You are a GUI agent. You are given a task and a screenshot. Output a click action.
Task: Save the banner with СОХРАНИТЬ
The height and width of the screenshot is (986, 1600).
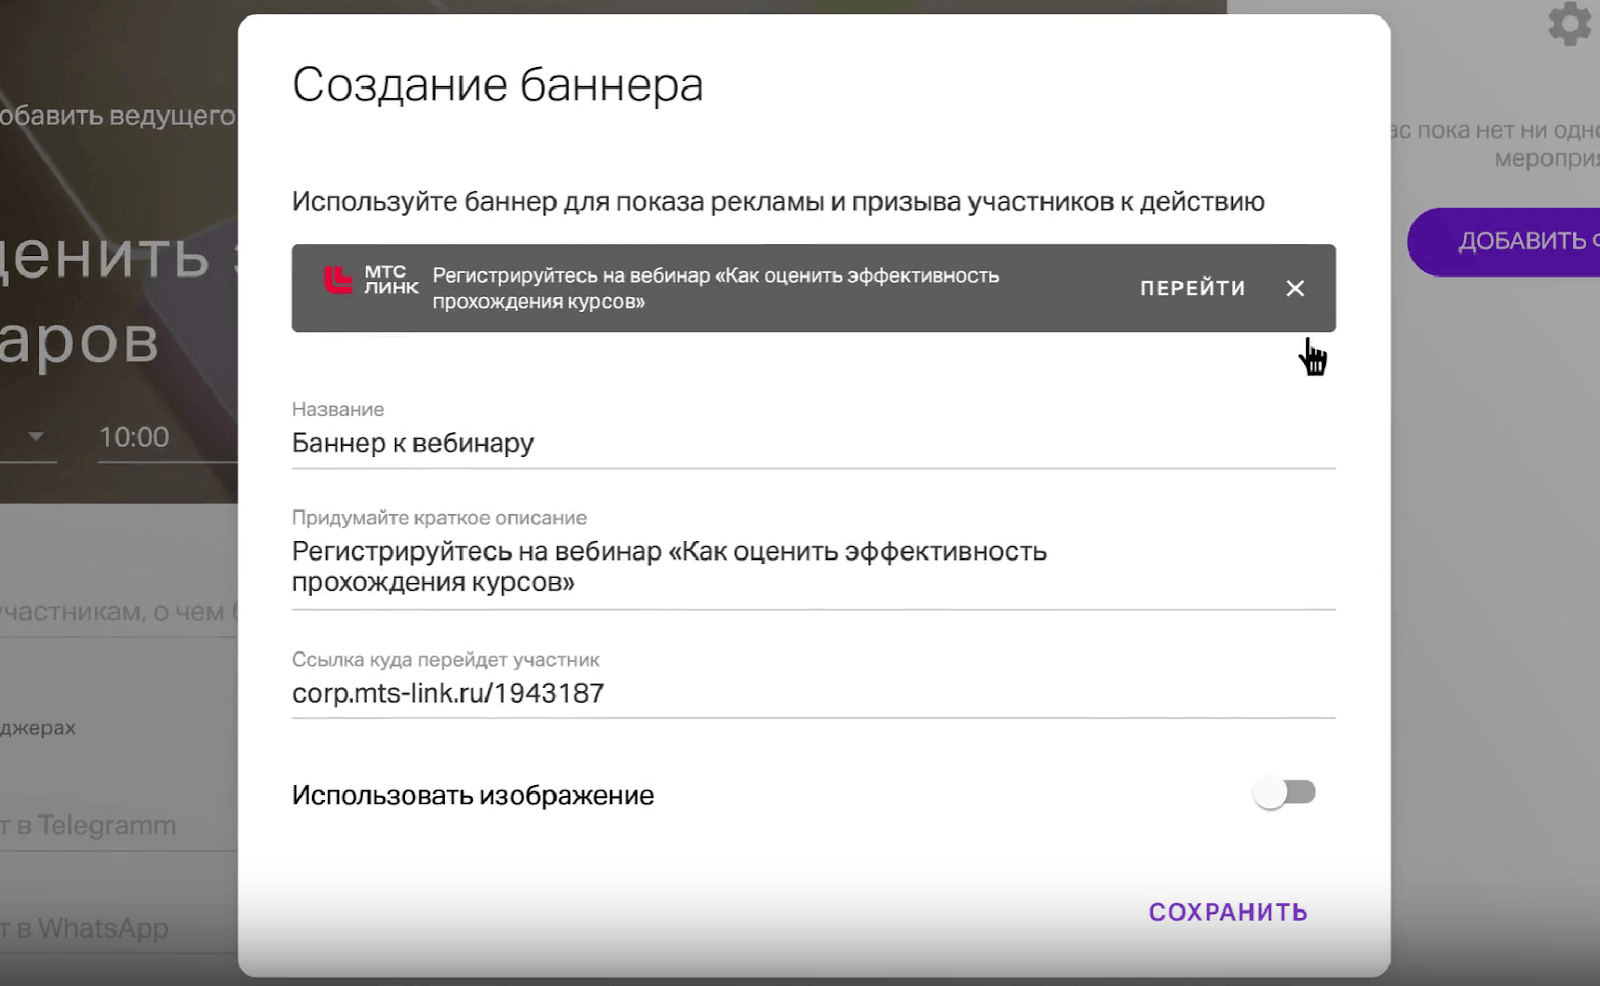pyautogui.click(x=1227, y=912)
